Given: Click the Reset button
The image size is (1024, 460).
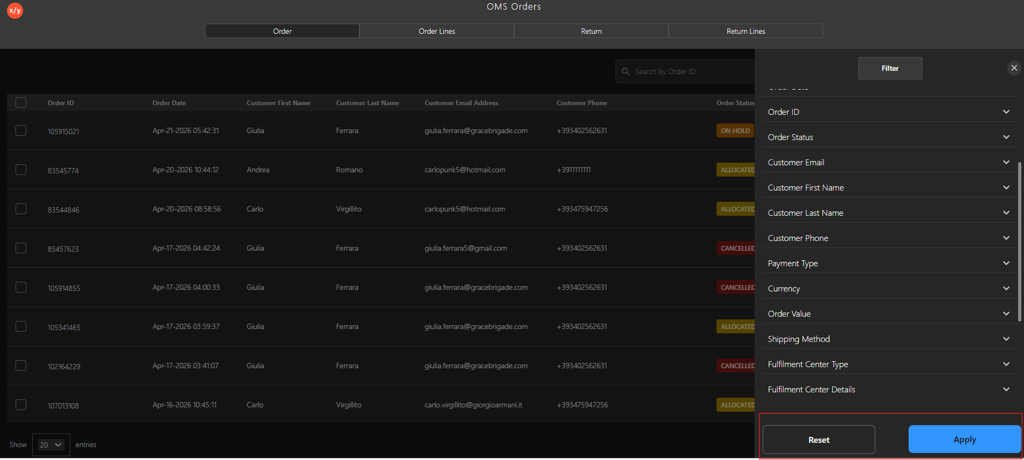Looking at the screenshot, I should pos(819,440).
